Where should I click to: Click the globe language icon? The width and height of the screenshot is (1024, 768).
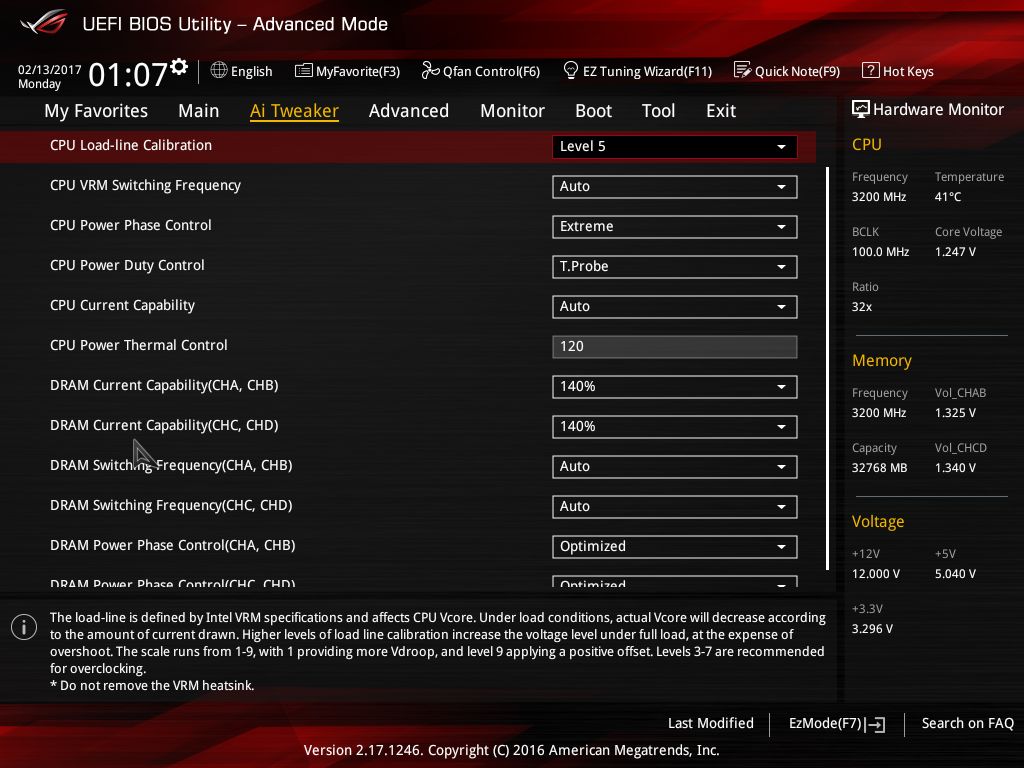[x=219, y=70]
